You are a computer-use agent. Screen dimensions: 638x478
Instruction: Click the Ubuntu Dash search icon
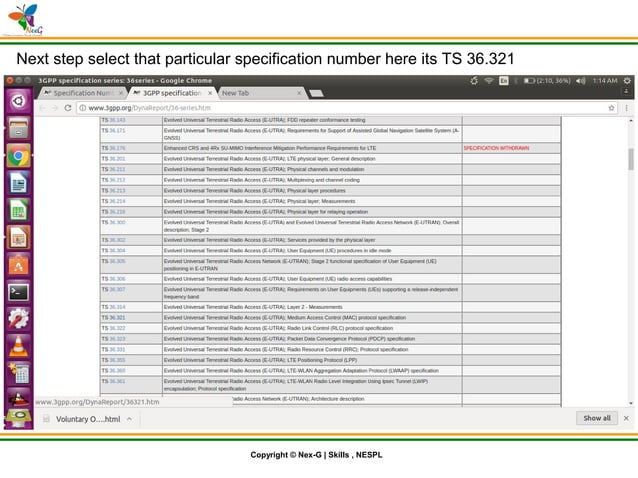18,101
